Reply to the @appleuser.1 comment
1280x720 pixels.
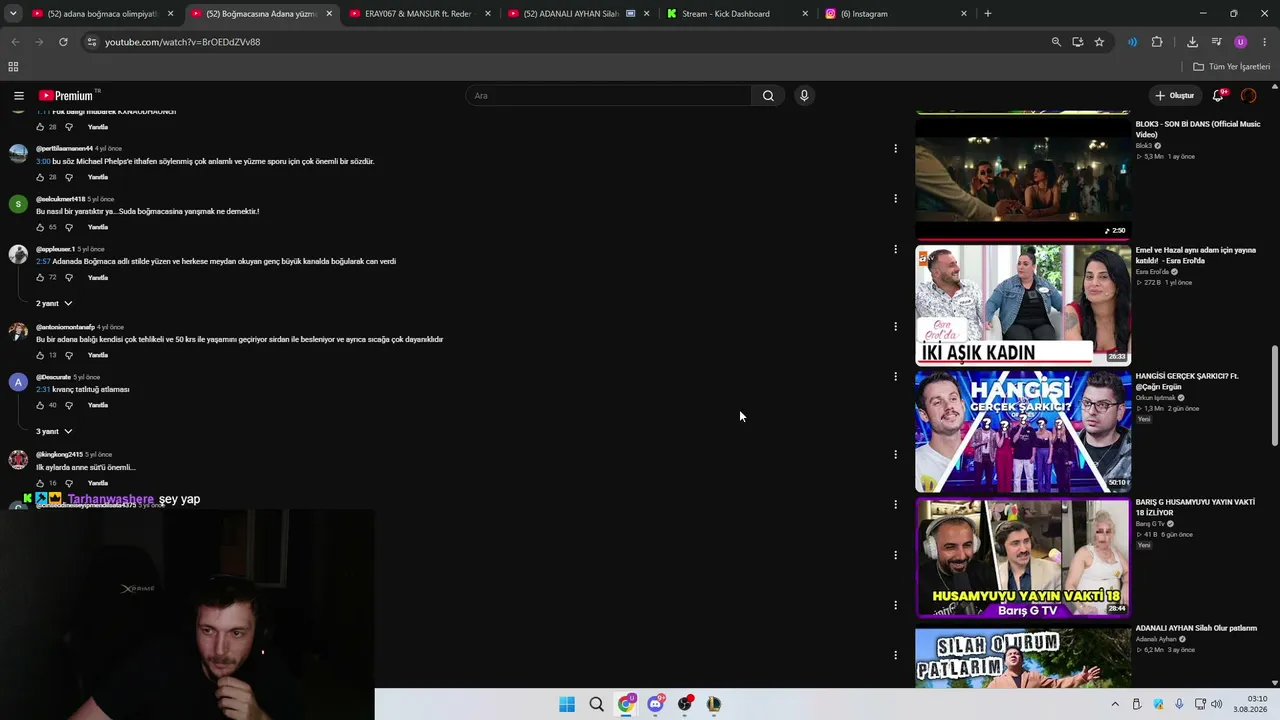98,277
